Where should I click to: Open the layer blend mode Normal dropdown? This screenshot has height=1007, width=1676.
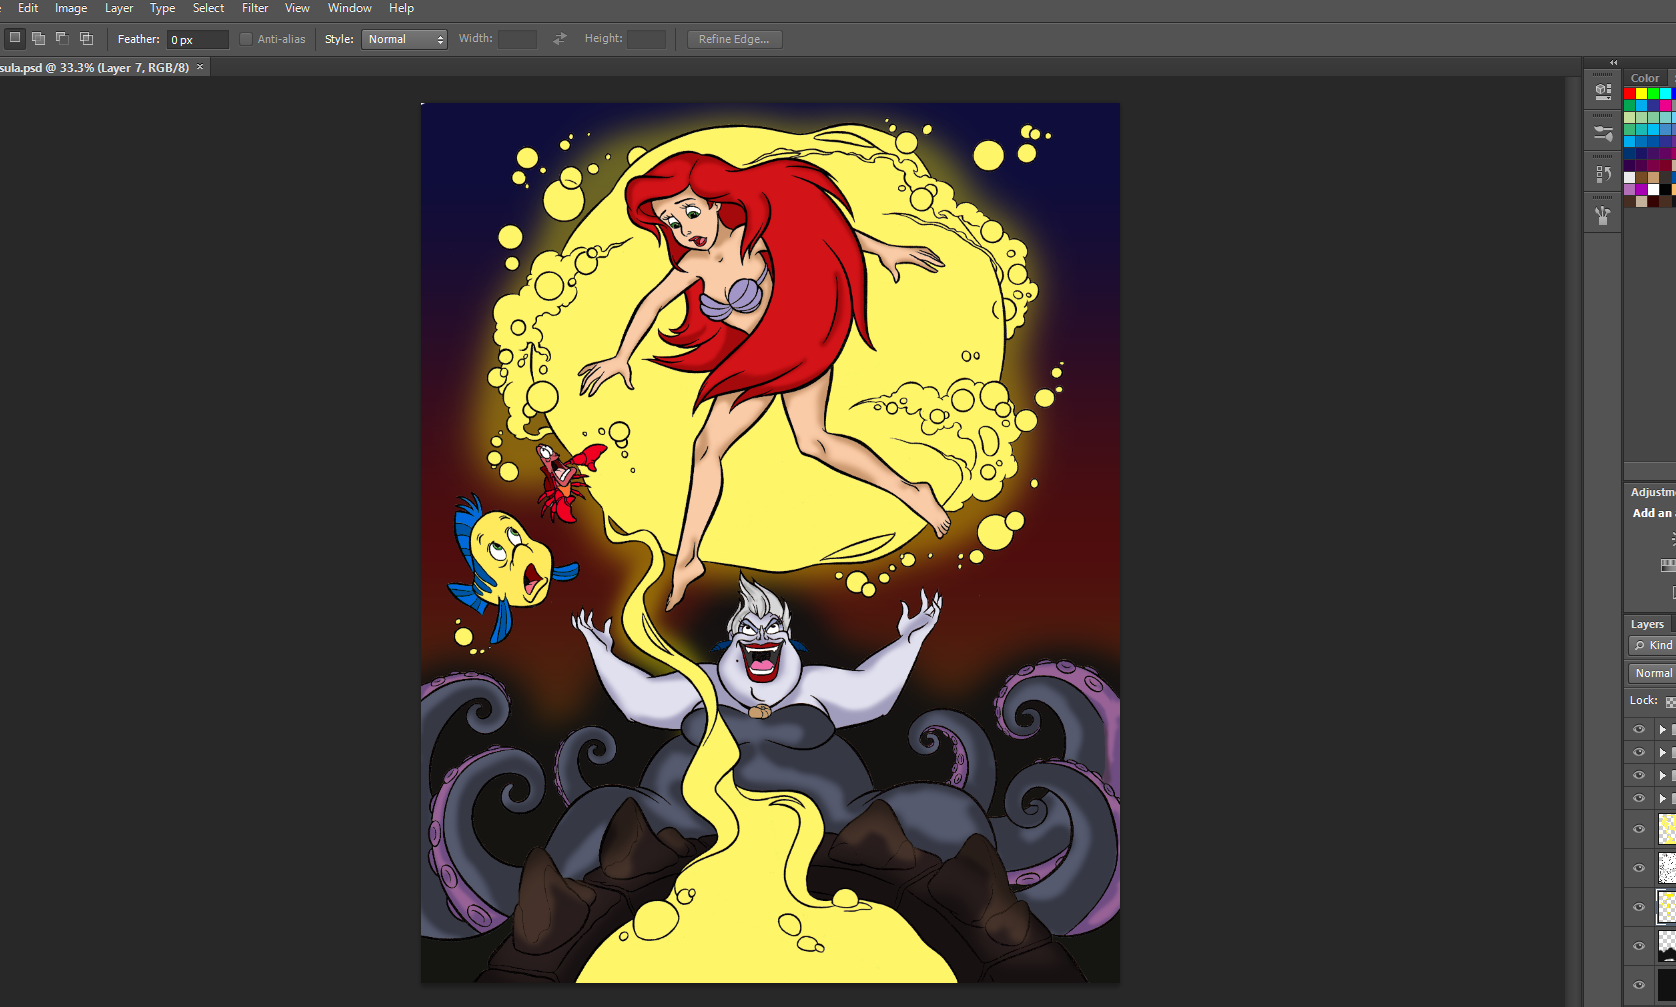coord(1652,674)
